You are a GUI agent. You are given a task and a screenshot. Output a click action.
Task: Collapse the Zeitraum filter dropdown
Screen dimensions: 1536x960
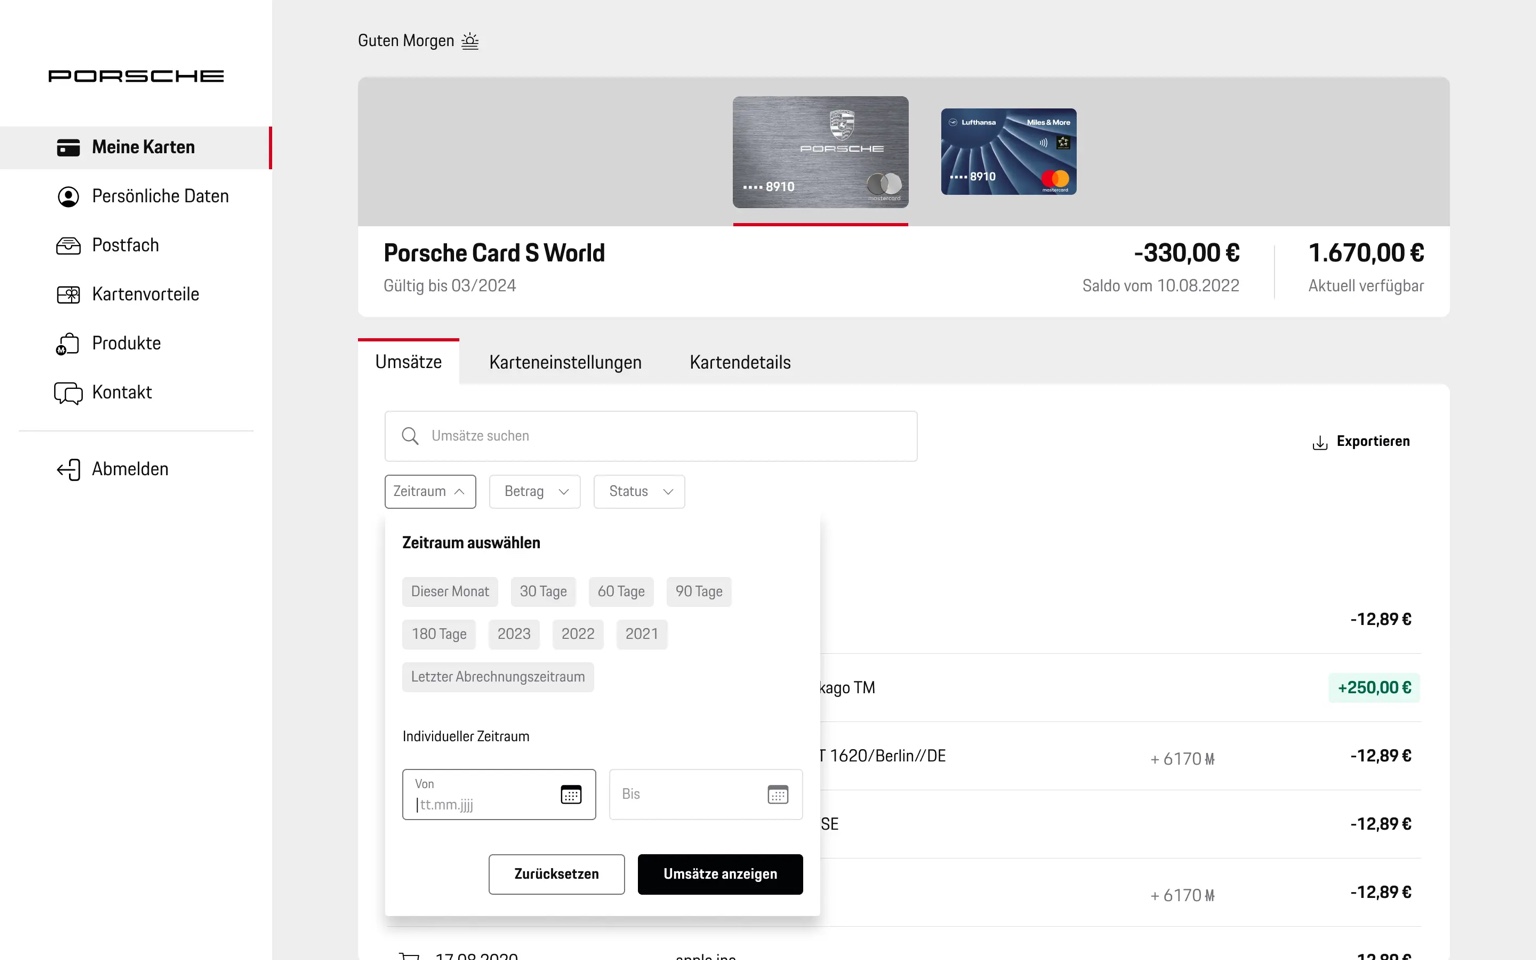[430, 492]
